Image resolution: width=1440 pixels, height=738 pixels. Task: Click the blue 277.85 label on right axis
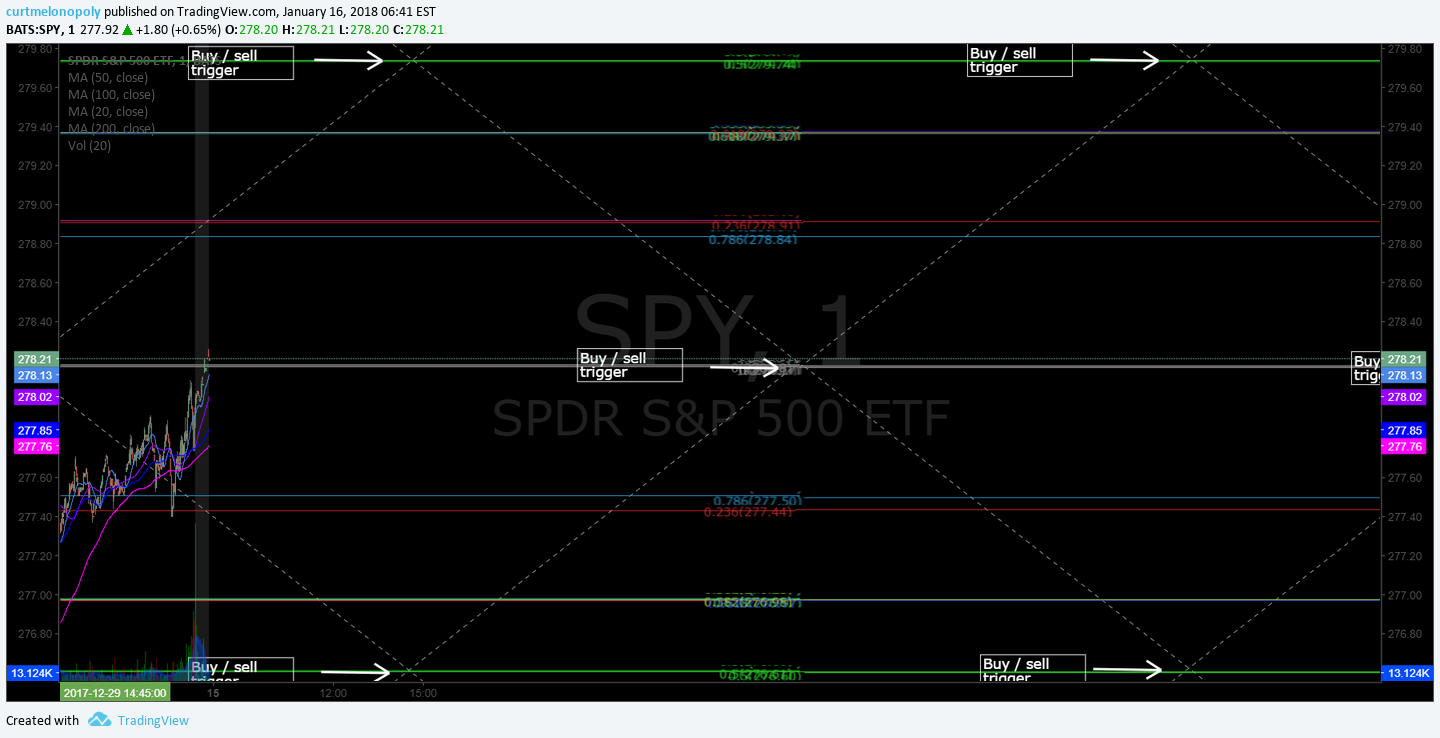tap(1406, 430)
